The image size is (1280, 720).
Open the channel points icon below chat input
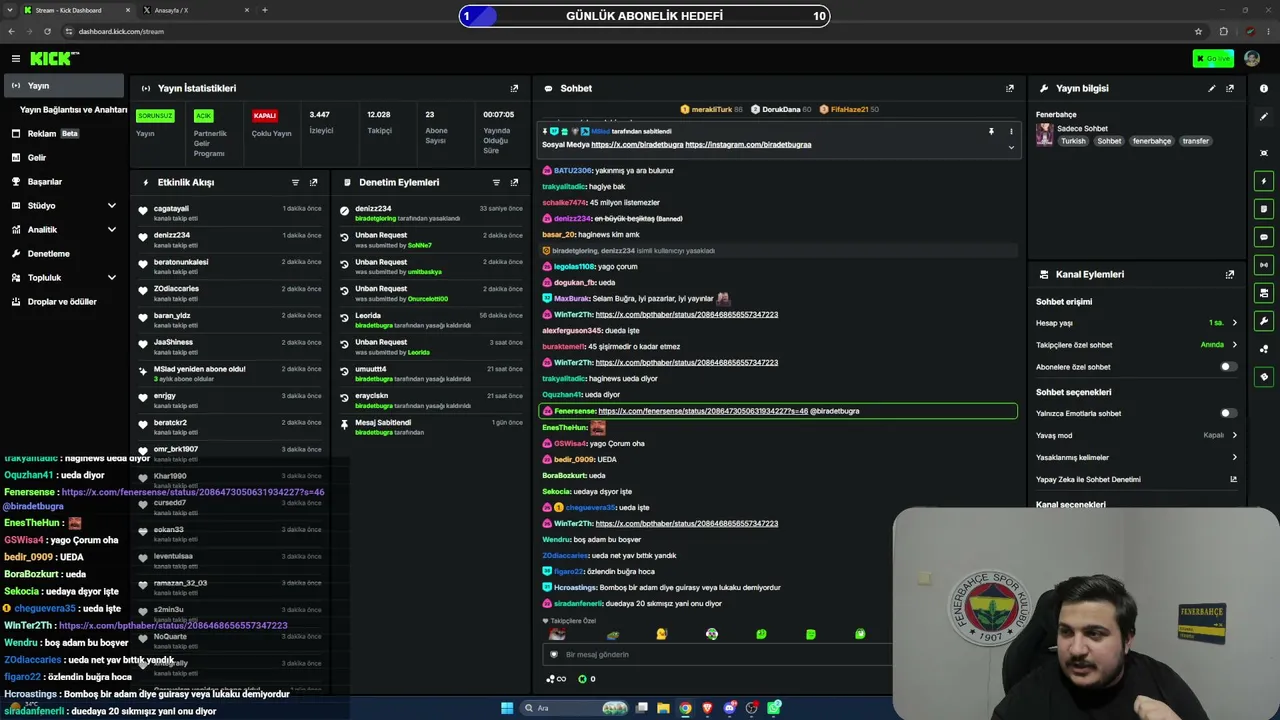[x=555, y=679]
